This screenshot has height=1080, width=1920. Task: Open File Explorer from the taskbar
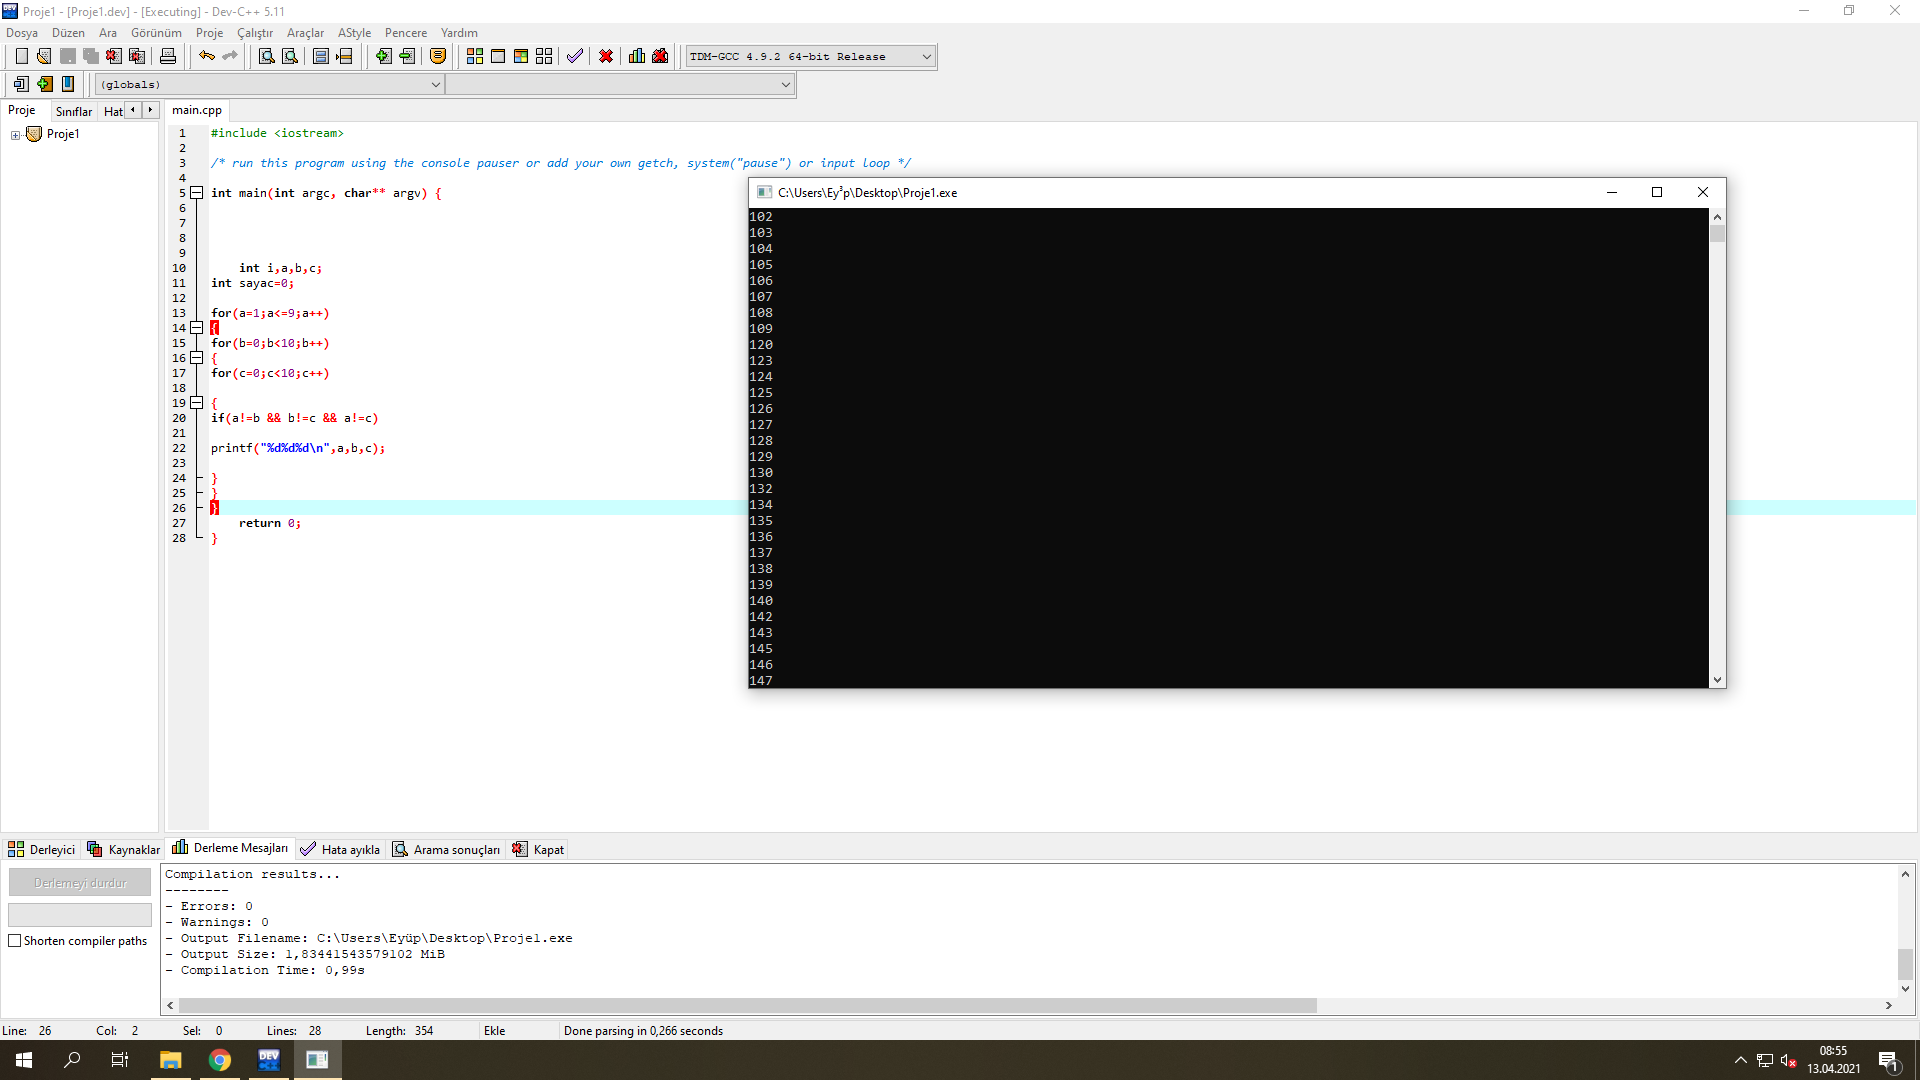click(171, 1060)
